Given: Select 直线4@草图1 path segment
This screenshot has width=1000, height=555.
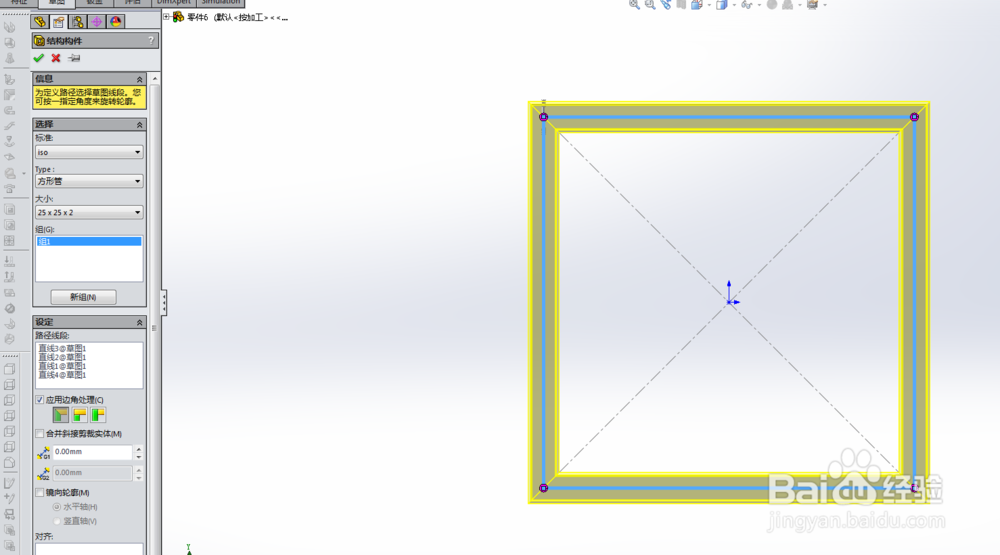Looking at the screenshot, I should (x=62, y=375).
